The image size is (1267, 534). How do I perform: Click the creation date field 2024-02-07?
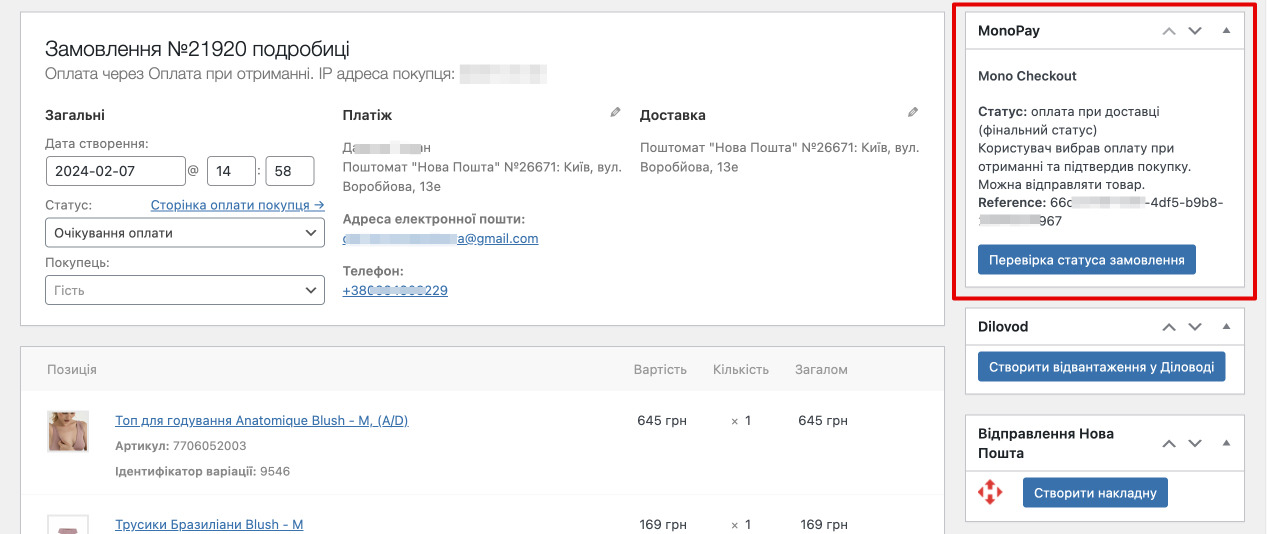click(x=116, y=171)
